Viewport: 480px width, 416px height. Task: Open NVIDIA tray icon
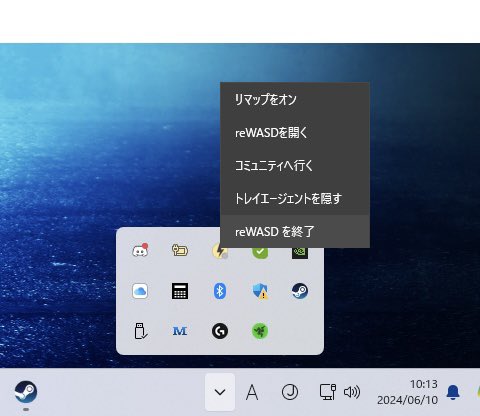(x=300, y=253)
